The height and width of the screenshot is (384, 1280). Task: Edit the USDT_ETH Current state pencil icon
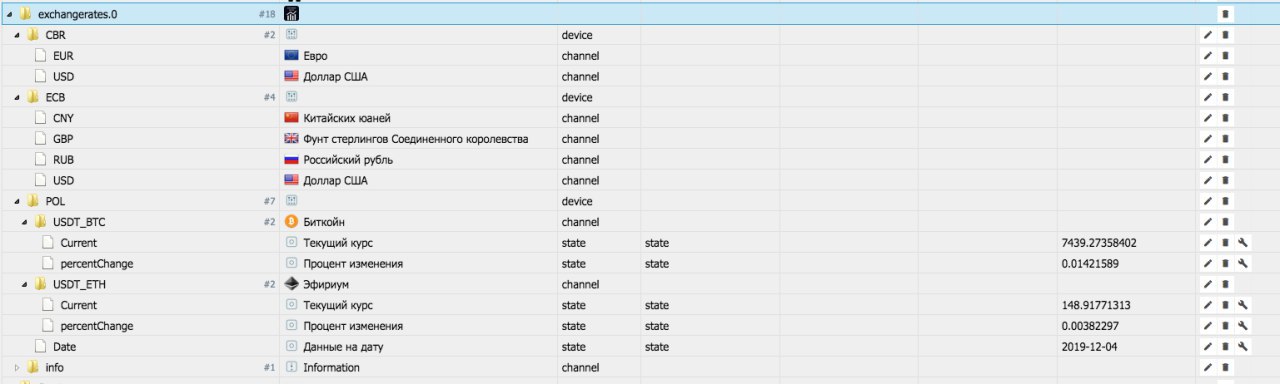tap(1209, 305)
